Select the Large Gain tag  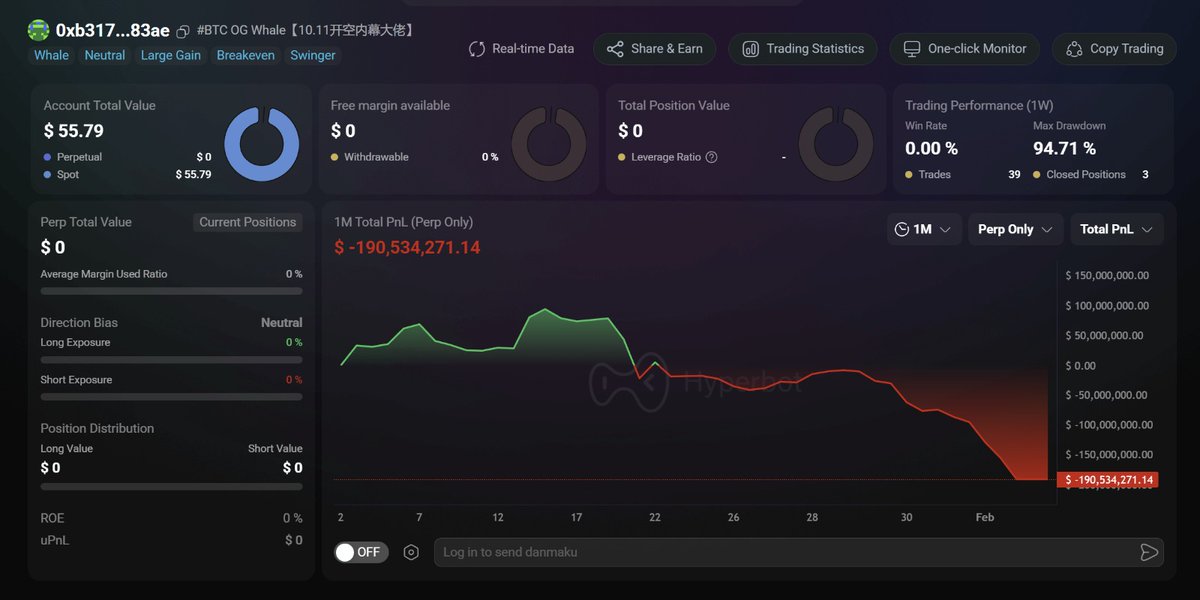(x=171, y=55)
